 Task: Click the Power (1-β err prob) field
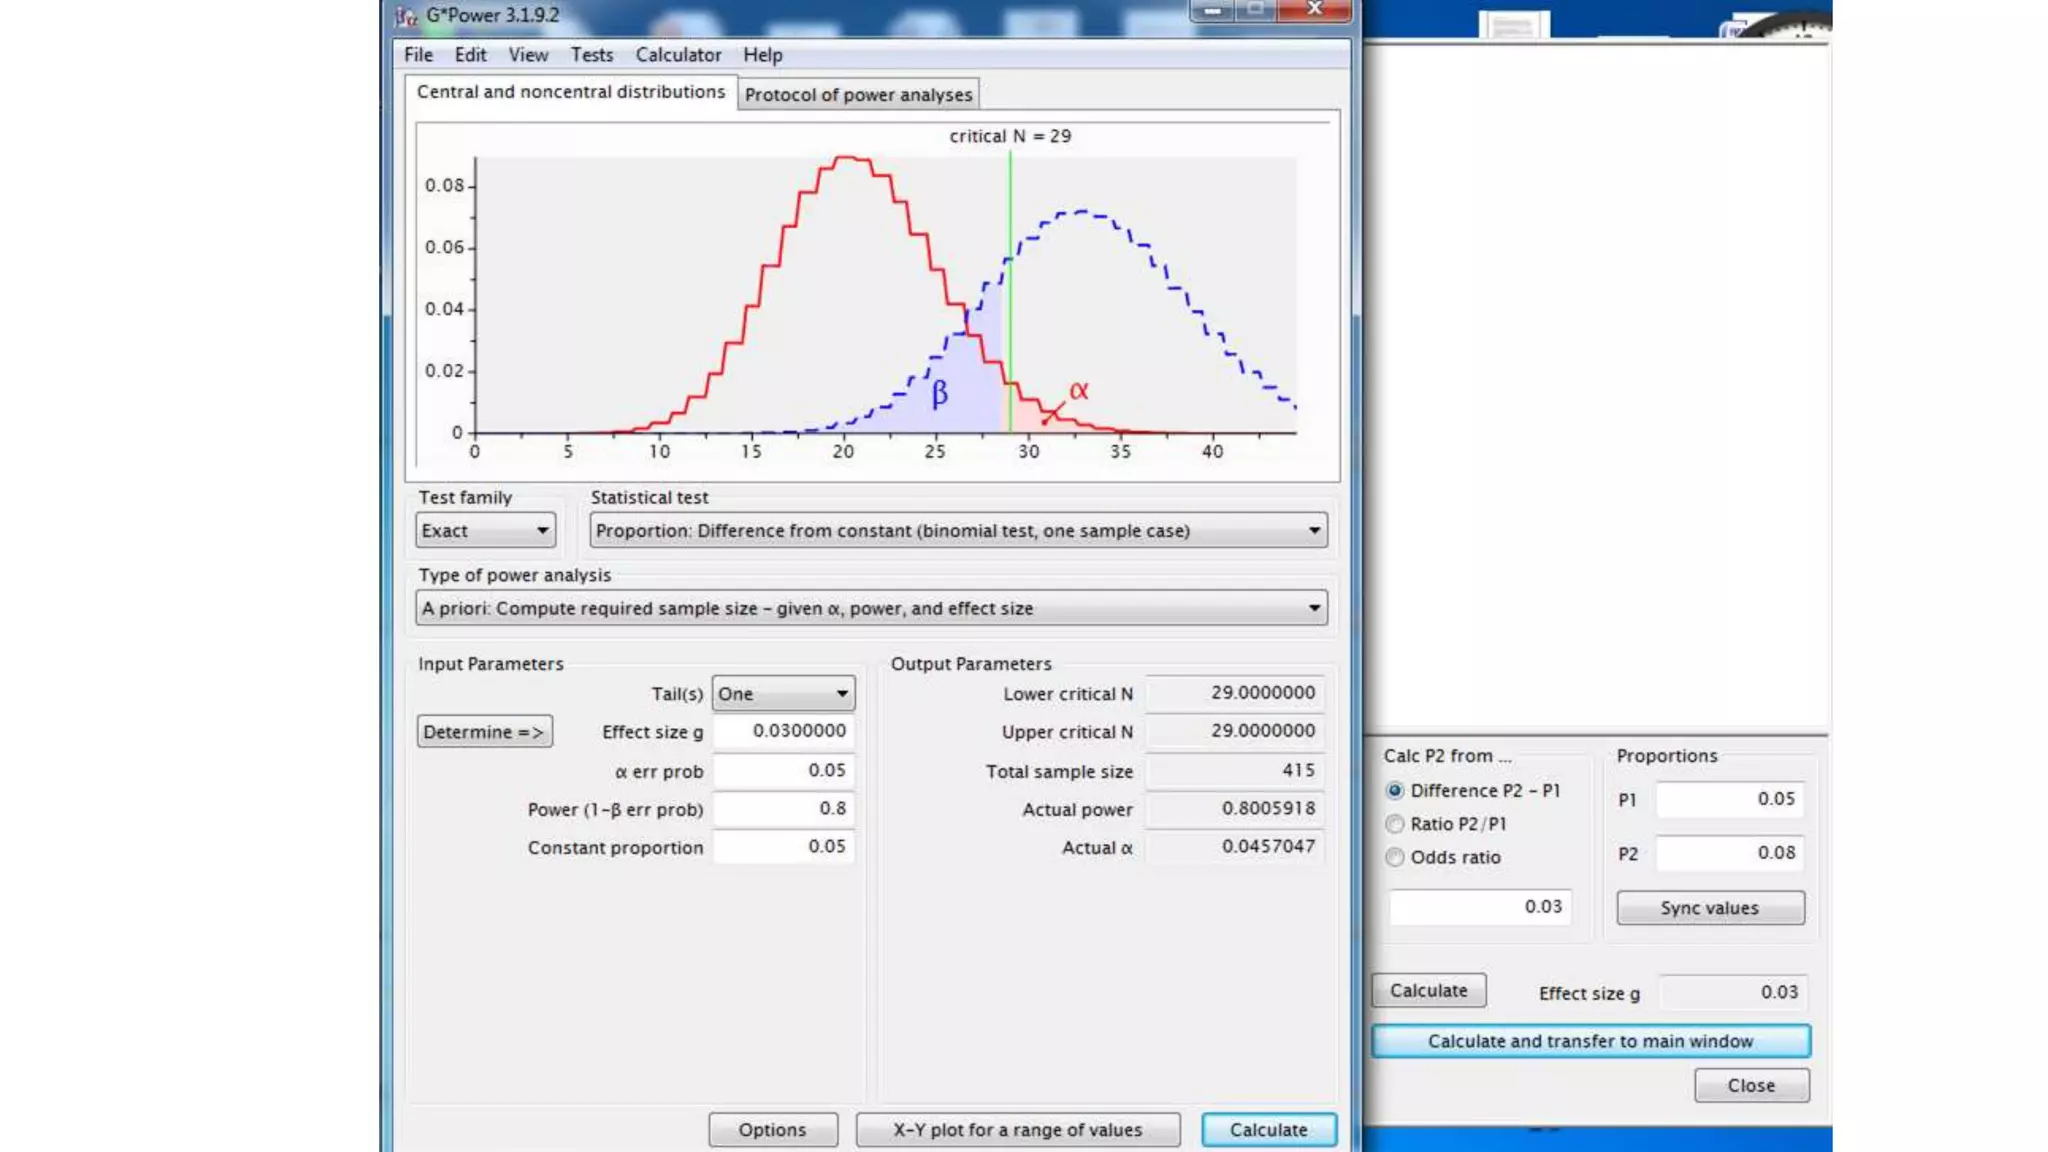pyautogui.click(x=784, y=809)
